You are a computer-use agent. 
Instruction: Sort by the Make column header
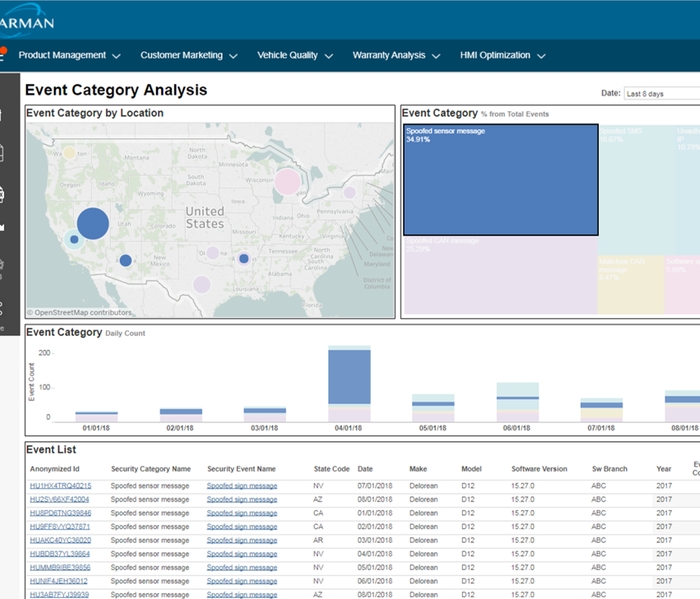tap(418, 469)
